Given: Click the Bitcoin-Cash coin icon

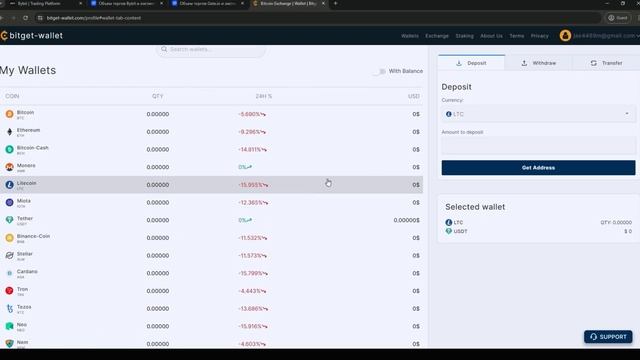Looking at the screenshot, I should click(9, 149).
